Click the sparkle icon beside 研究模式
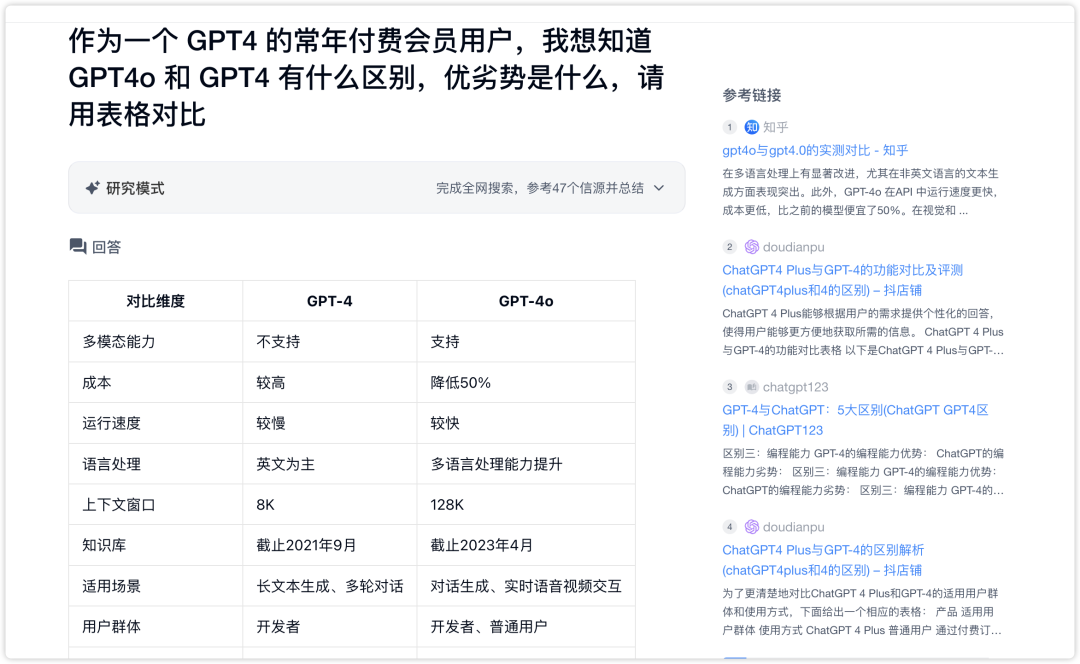This screenshot has height=664, width=1080. pyautogui.click(x=89, y=186)
